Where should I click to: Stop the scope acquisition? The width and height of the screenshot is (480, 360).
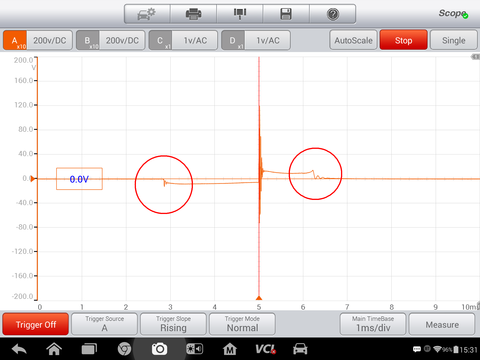point(403,40)
